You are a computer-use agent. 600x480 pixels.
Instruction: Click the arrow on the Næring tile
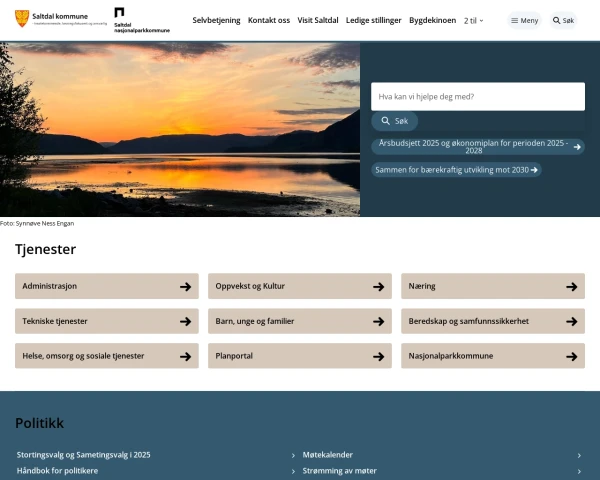pyautogui.click(x=572, y=286)
